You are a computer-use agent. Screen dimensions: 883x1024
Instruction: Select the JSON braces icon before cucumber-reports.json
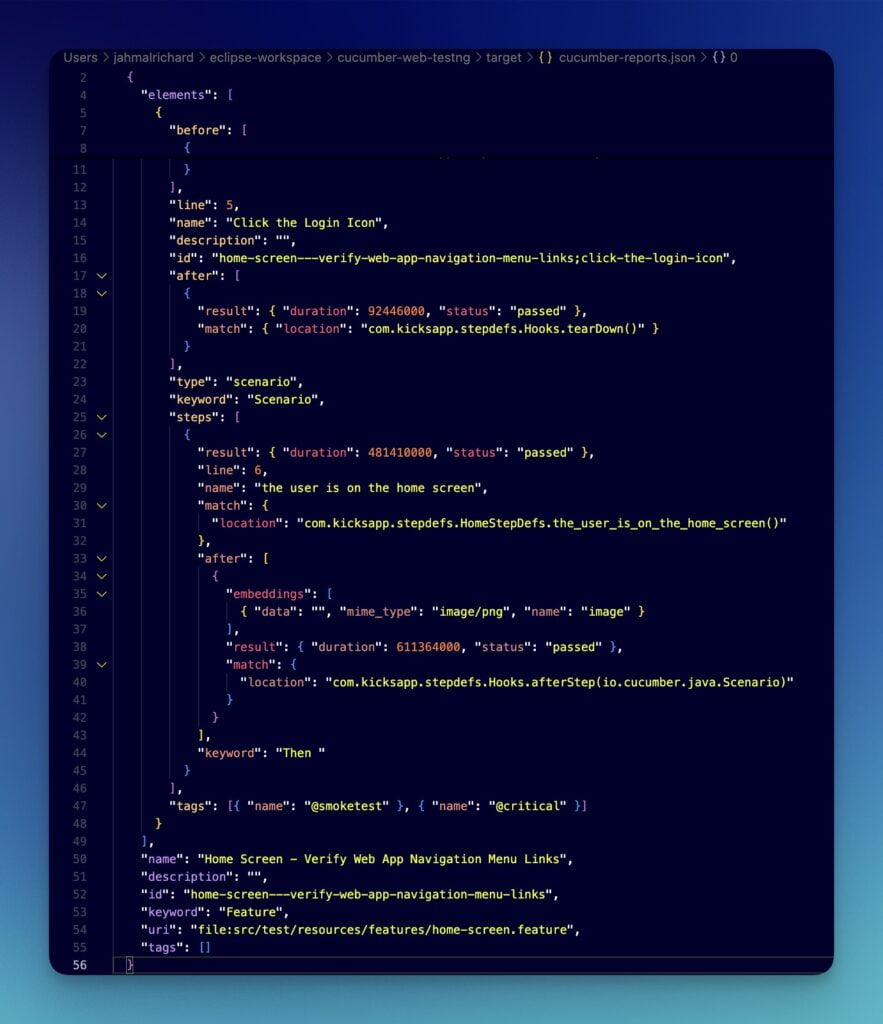coord(545,57)
